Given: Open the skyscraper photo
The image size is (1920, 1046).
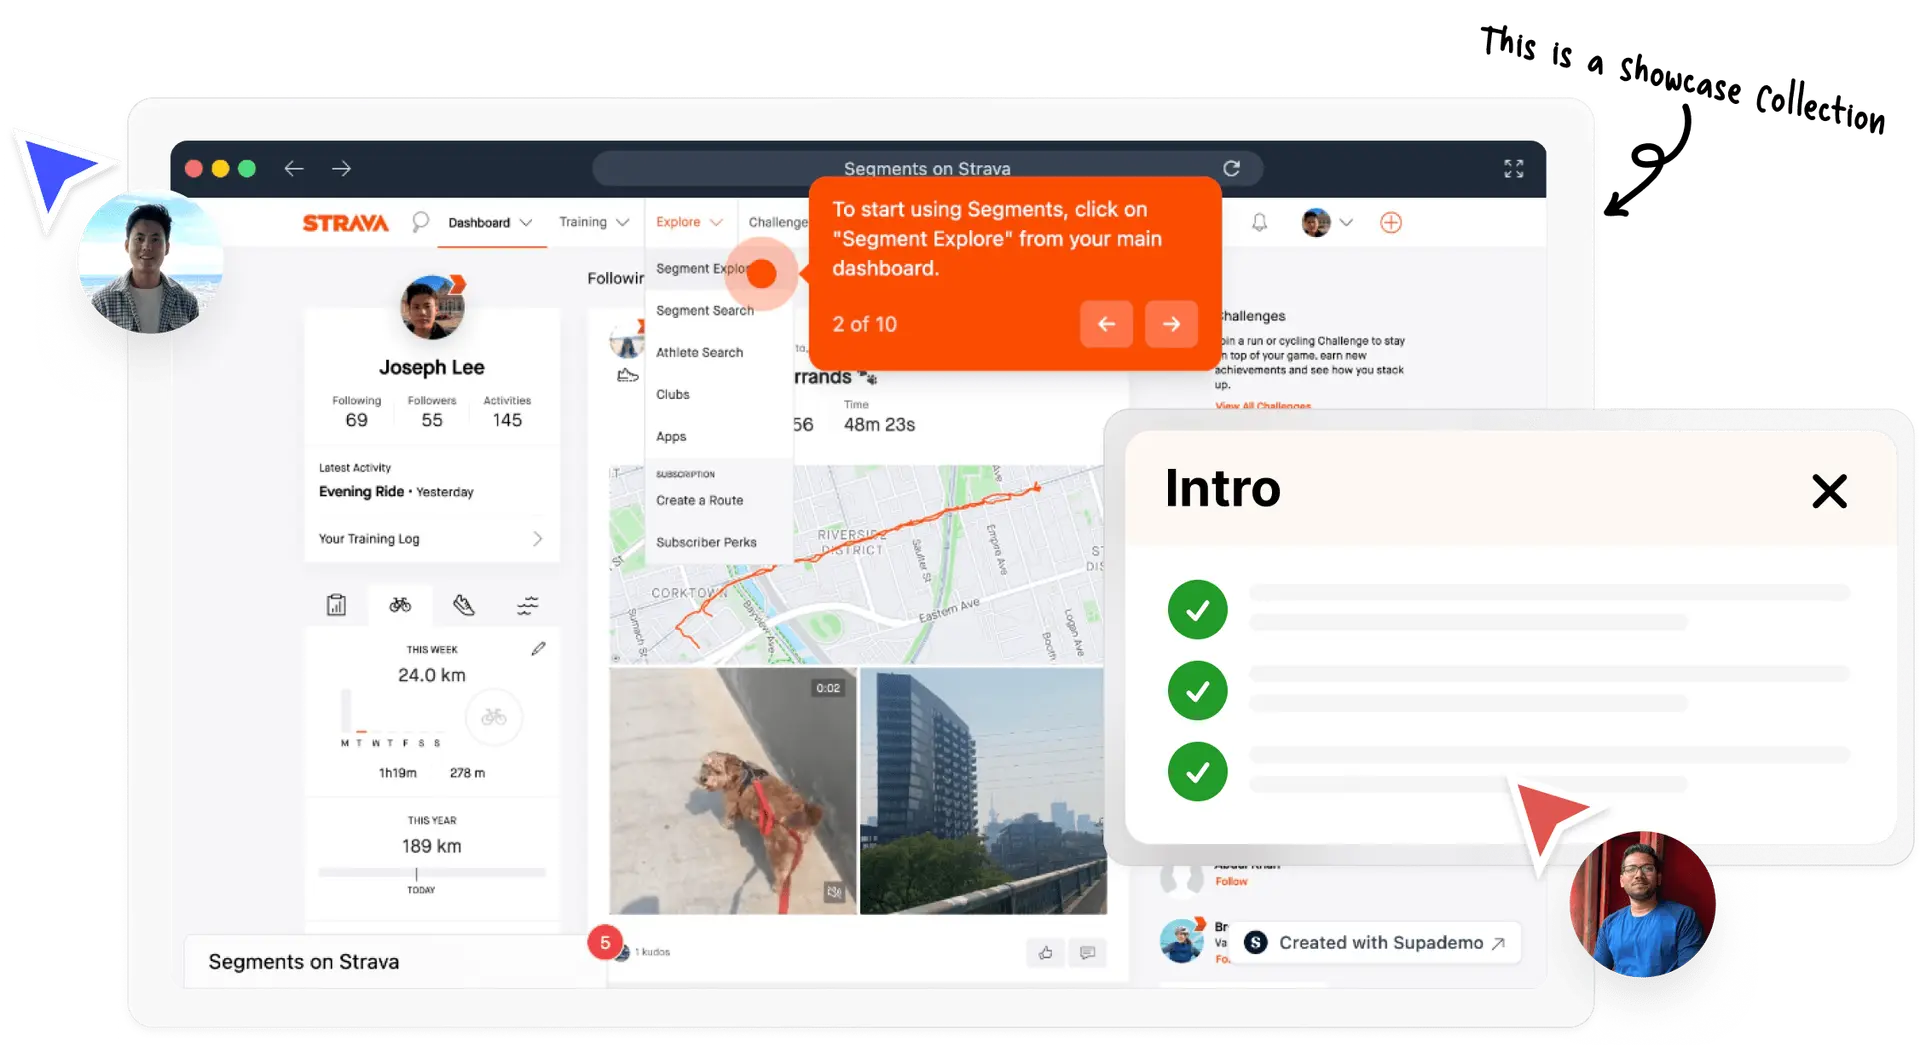Looking at the screenshot, I should (x=982, y=791).
